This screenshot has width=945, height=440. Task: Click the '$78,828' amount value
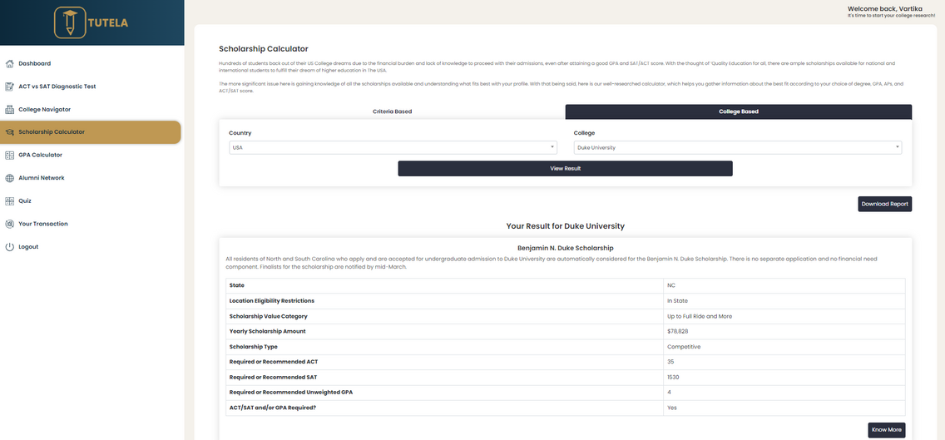(x=677, y=332)
